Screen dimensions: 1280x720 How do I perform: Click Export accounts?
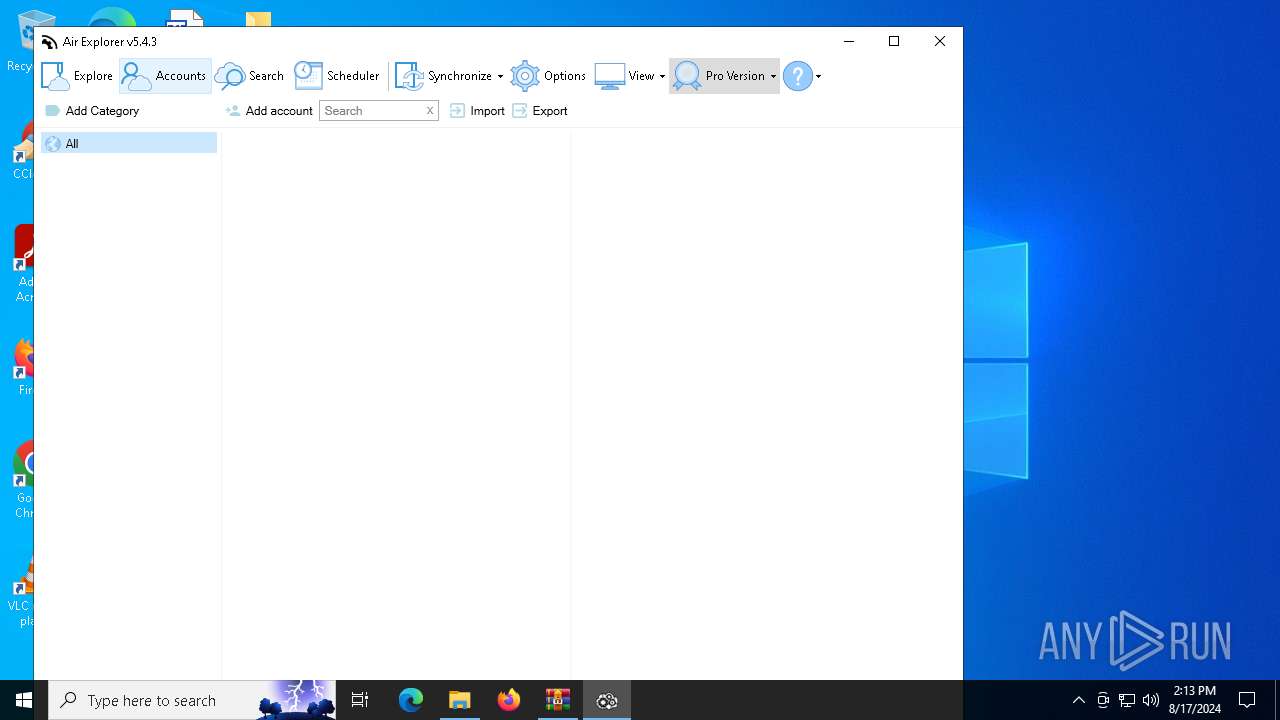[x=540, y=111]
